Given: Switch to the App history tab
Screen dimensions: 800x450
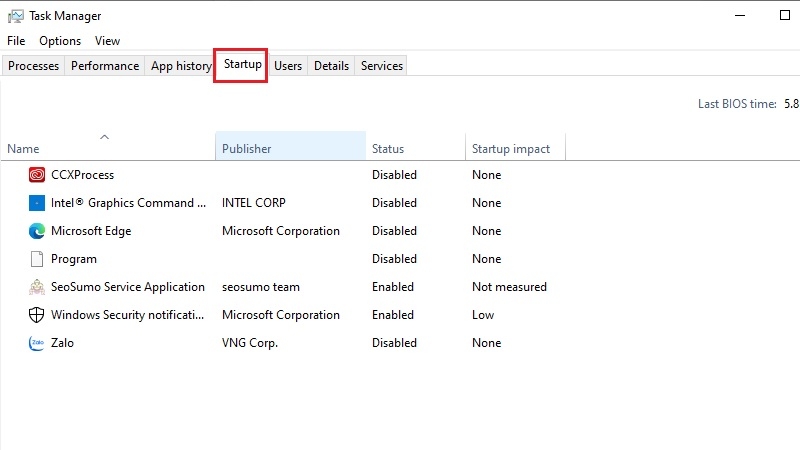Looking at the screenshot, I should coord(181,66).
